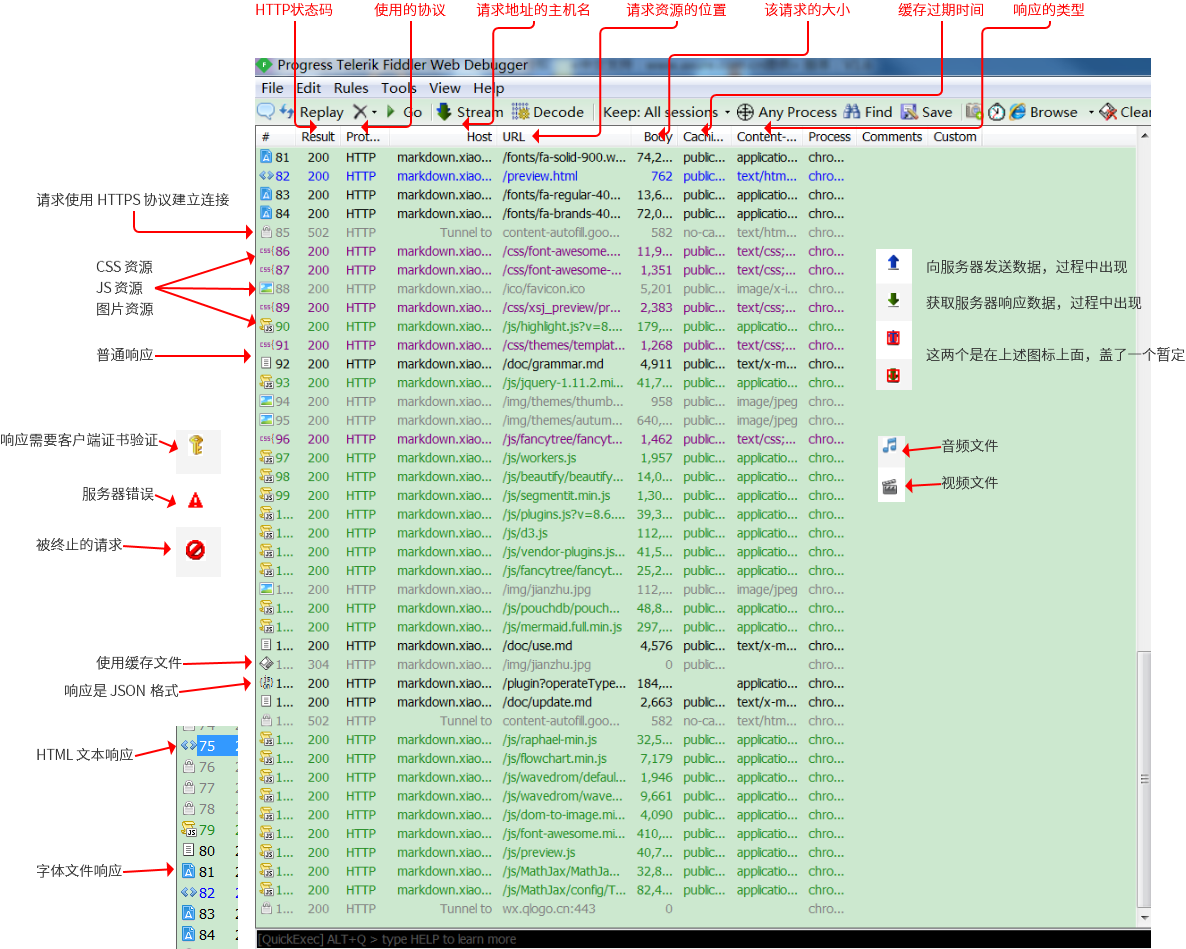Click body size 4,911 cell
This screenshot has width=1186, height=949.
[656, 364]
